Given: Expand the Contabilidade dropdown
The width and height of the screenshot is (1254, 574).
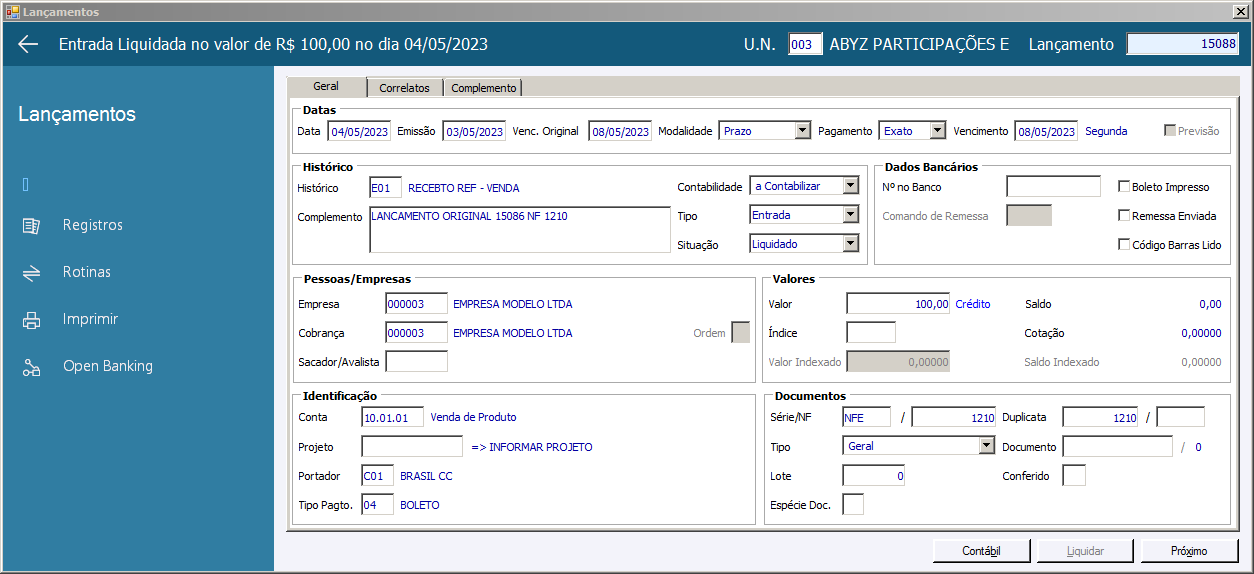Looking at the screenshot, I should [850, 186].
